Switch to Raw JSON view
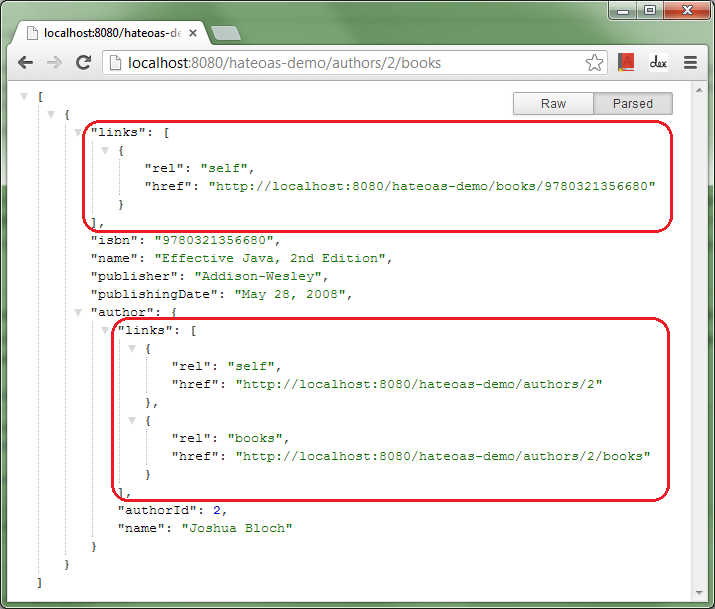Screen dimensions: 715x609 (x=553, y=103)
